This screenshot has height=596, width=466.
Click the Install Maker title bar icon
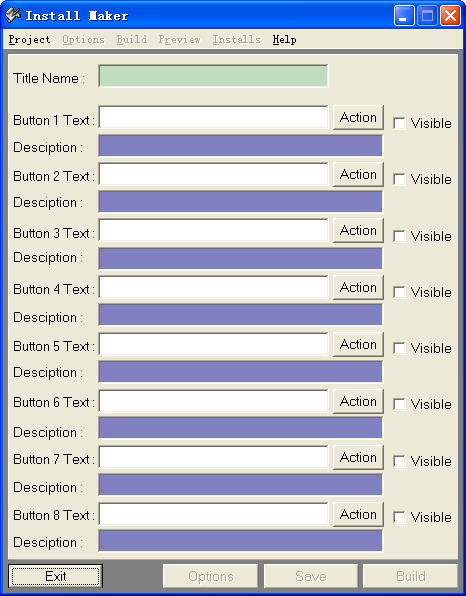click(x=13, y=15)
